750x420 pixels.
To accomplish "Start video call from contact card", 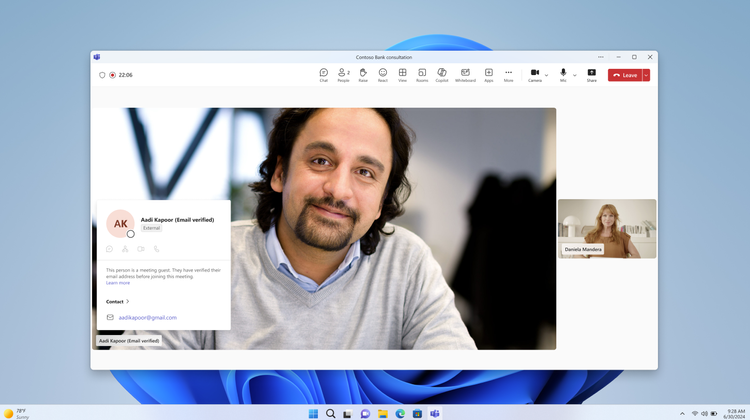I will pyautogui.click(x=141, y=249).
